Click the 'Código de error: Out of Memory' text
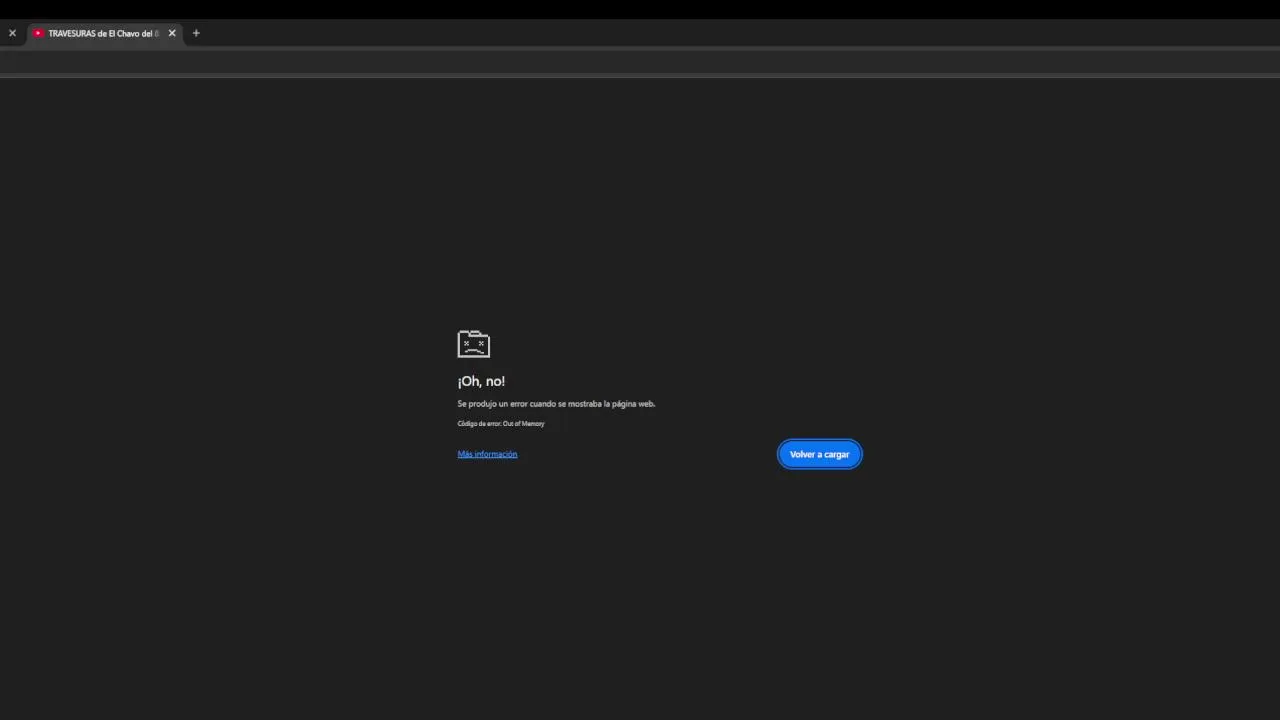This screenshot has height=720, width=1280. tap(501, 424)
